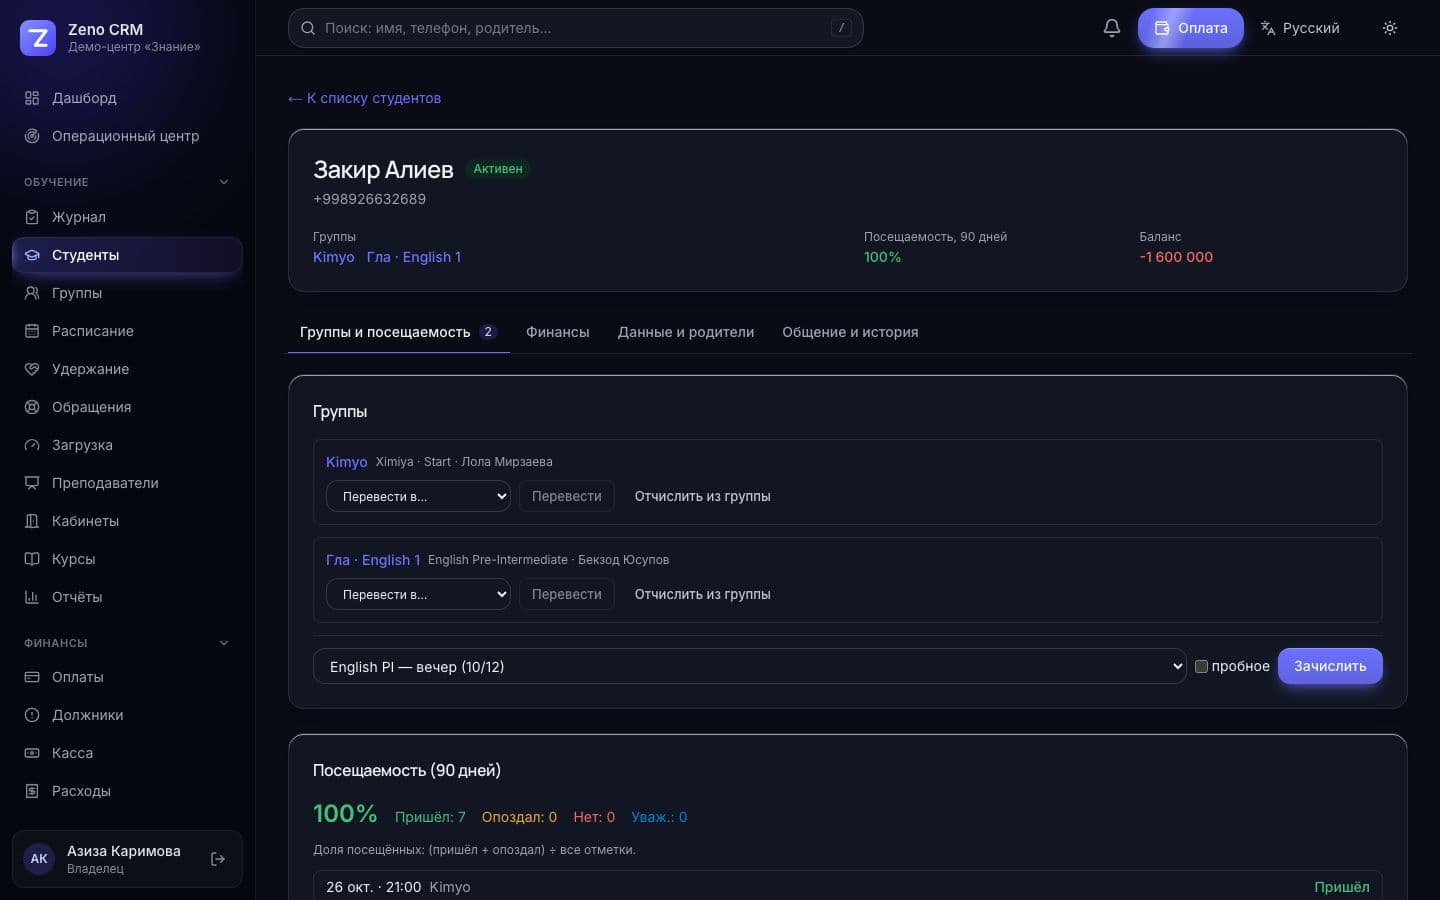Image resolution: width=1440 pixels, height=900 pixels.
Task: Open Расходы page
Action: (127, 791)
